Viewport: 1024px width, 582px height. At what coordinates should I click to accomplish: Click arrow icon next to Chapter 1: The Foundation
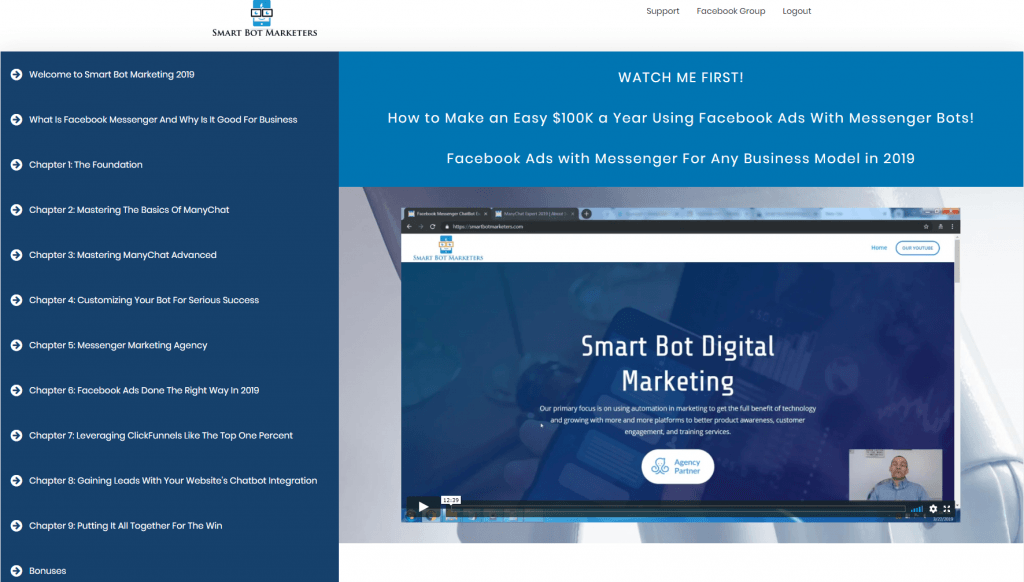click(16, 165)
